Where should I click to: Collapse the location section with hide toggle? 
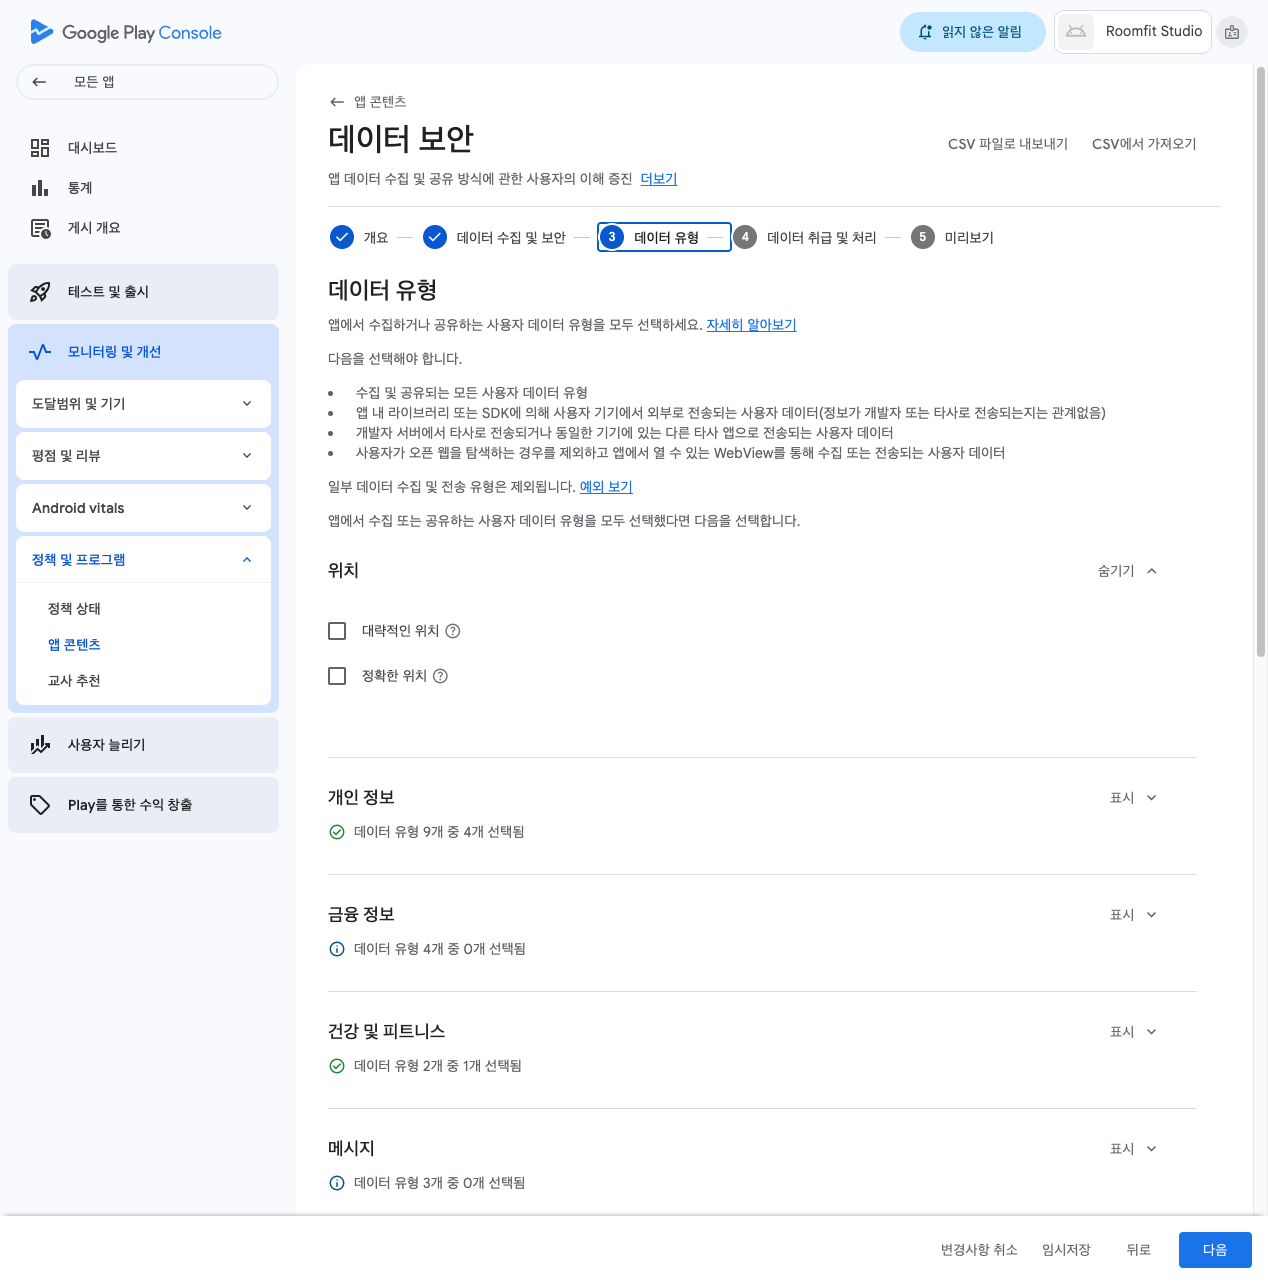click(x=1127, y=571)
